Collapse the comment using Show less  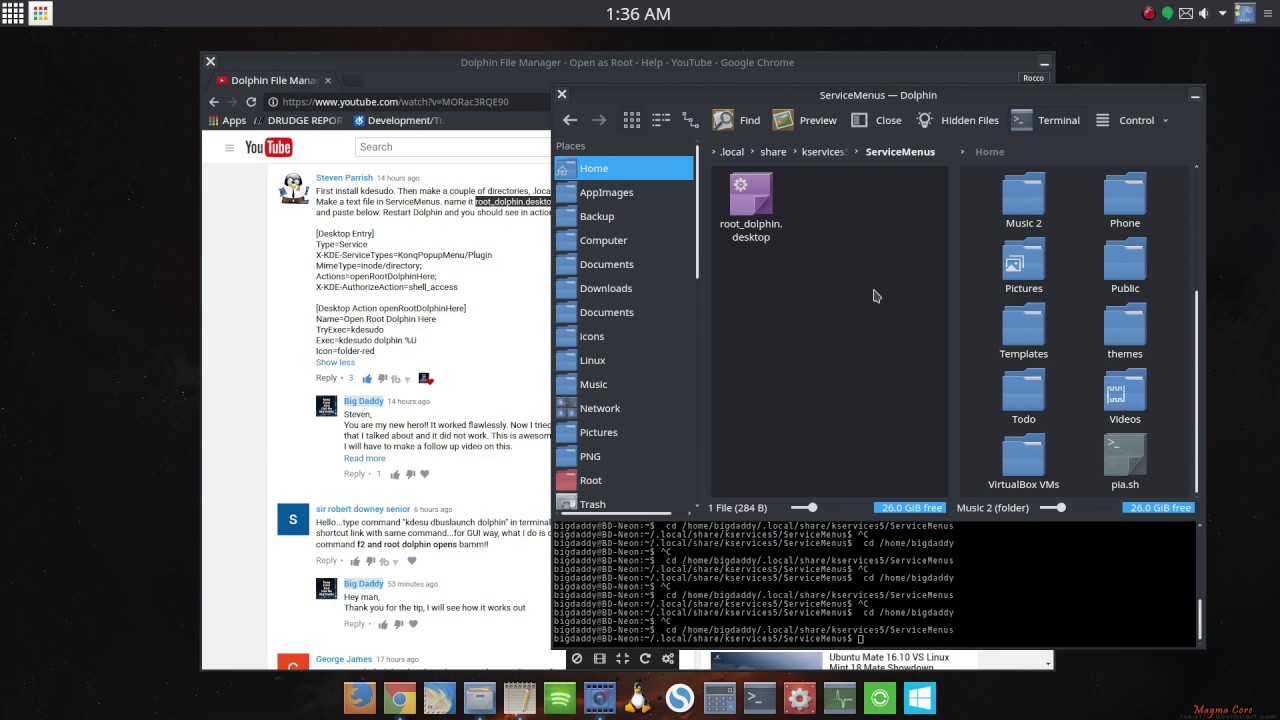[335, 361]
